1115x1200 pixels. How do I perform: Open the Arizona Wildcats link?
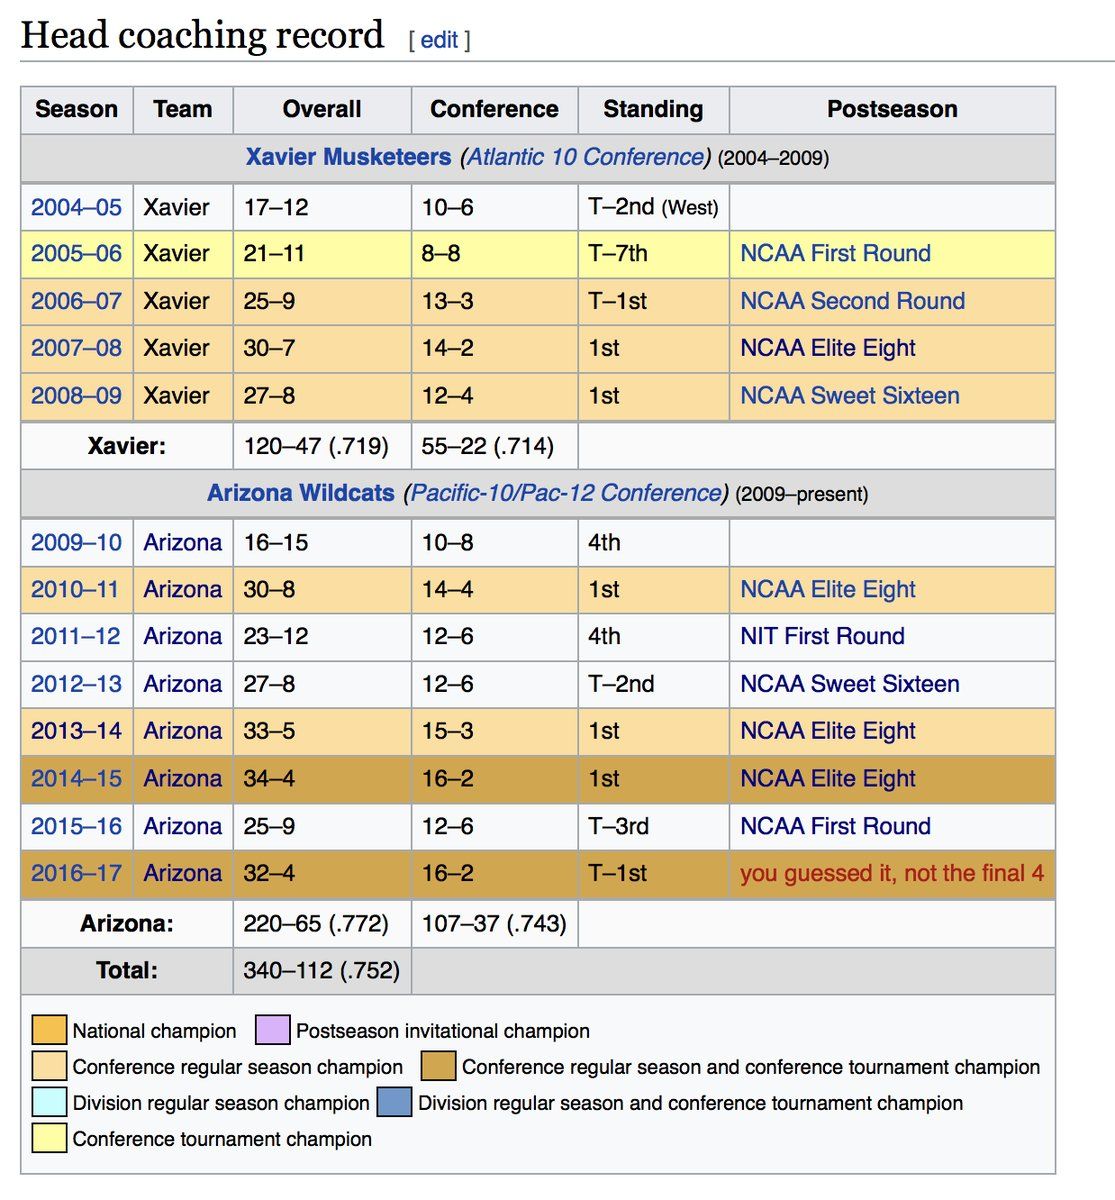301,493
